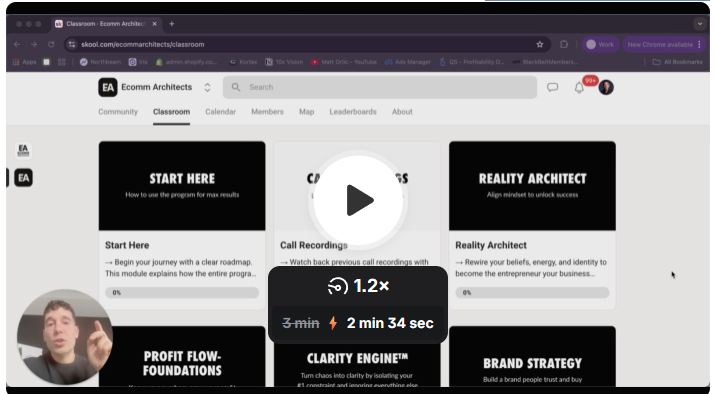Click New Chrome available update button
718x394 pixels.
pyautogui.click(x=660, y=44)
